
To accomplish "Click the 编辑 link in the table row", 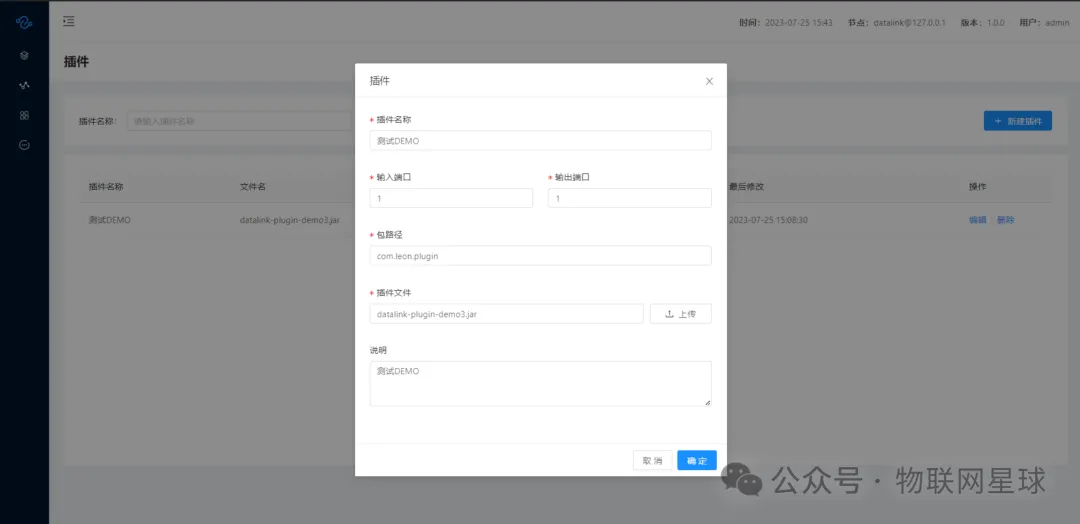I will (977, 220).
